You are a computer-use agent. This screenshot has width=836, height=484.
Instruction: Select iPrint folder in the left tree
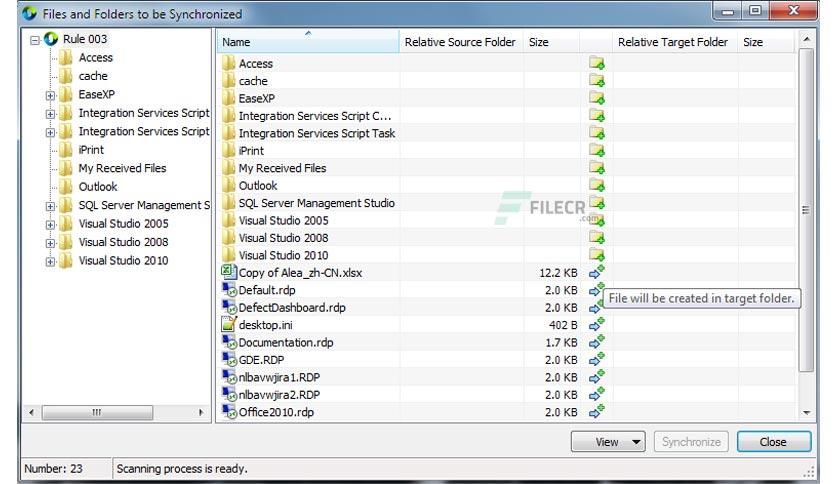point(91,150)
